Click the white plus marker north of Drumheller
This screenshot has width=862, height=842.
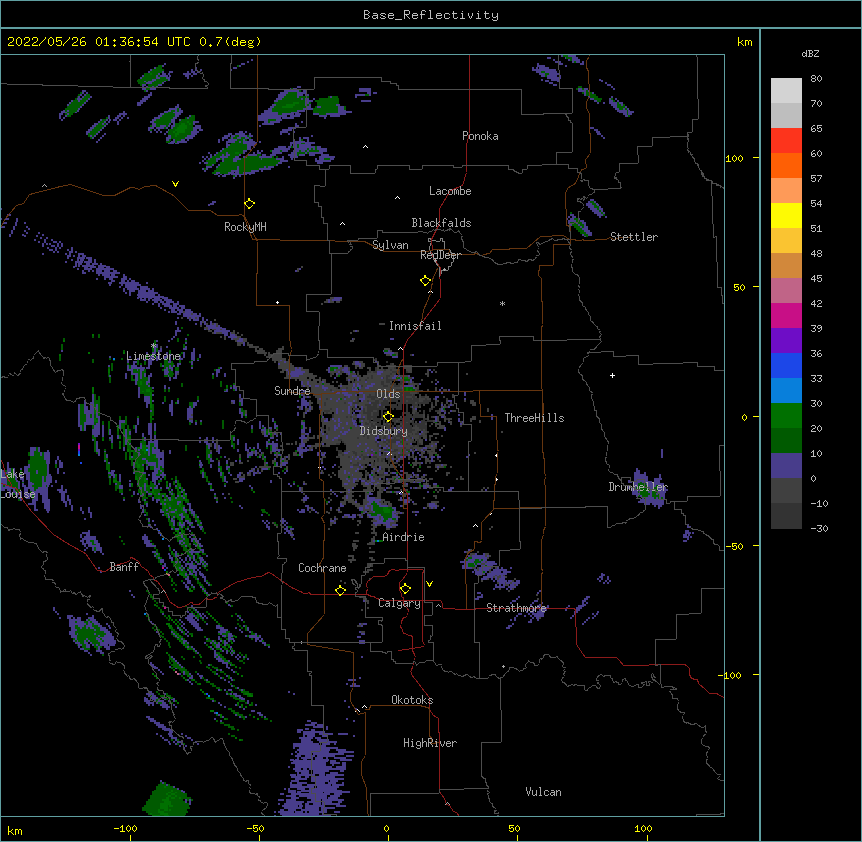612,375
